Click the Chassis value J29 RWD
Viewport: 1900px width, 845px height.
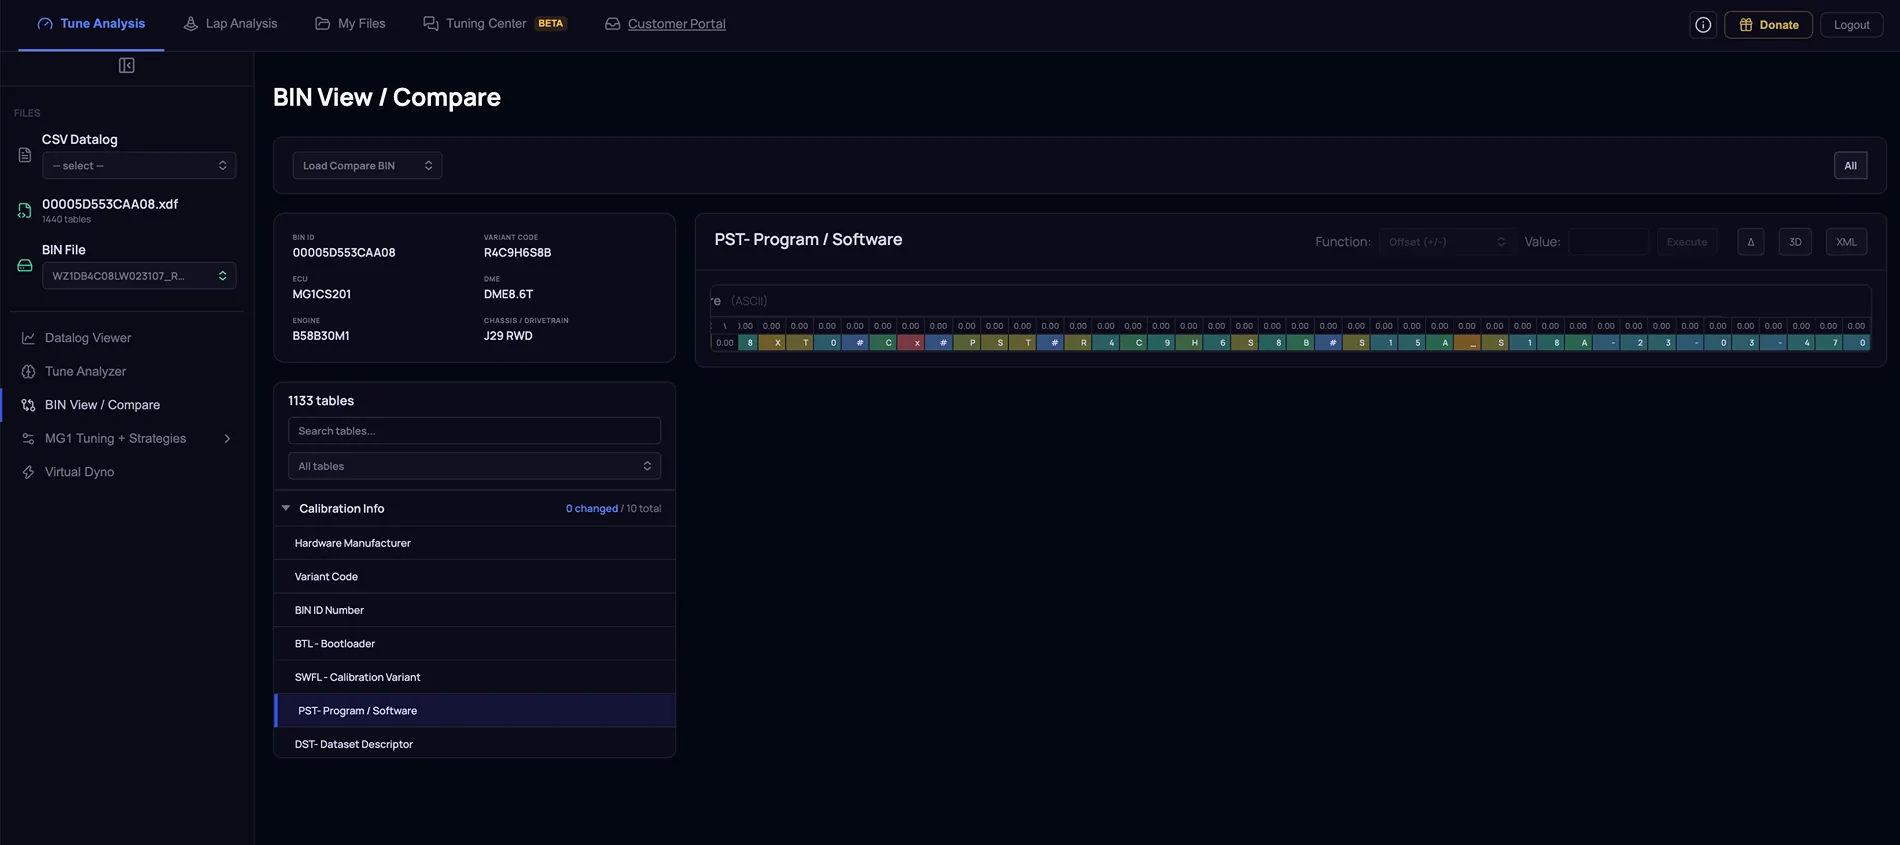(508, 336)
